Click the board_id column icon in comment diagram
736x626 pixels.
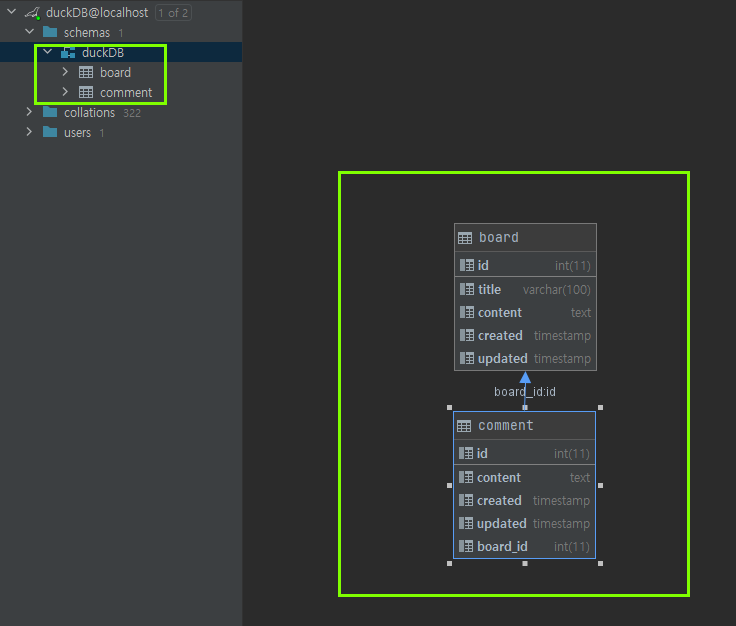point(466,546)
